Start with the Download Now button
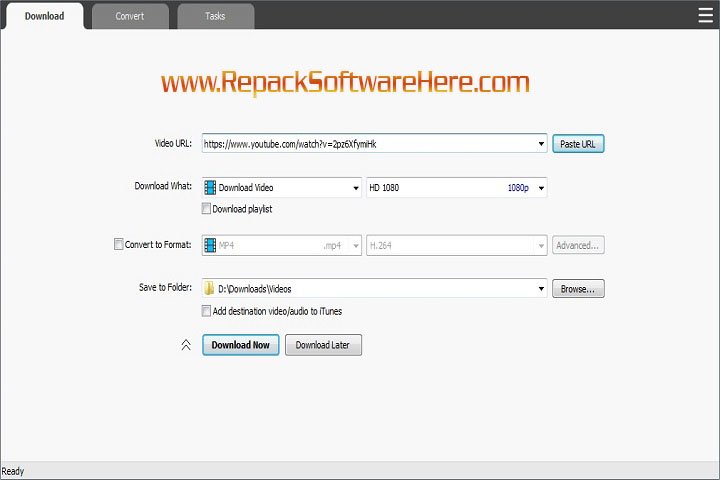The height and width of the screenshot is (480, 720). click(241, 345)
